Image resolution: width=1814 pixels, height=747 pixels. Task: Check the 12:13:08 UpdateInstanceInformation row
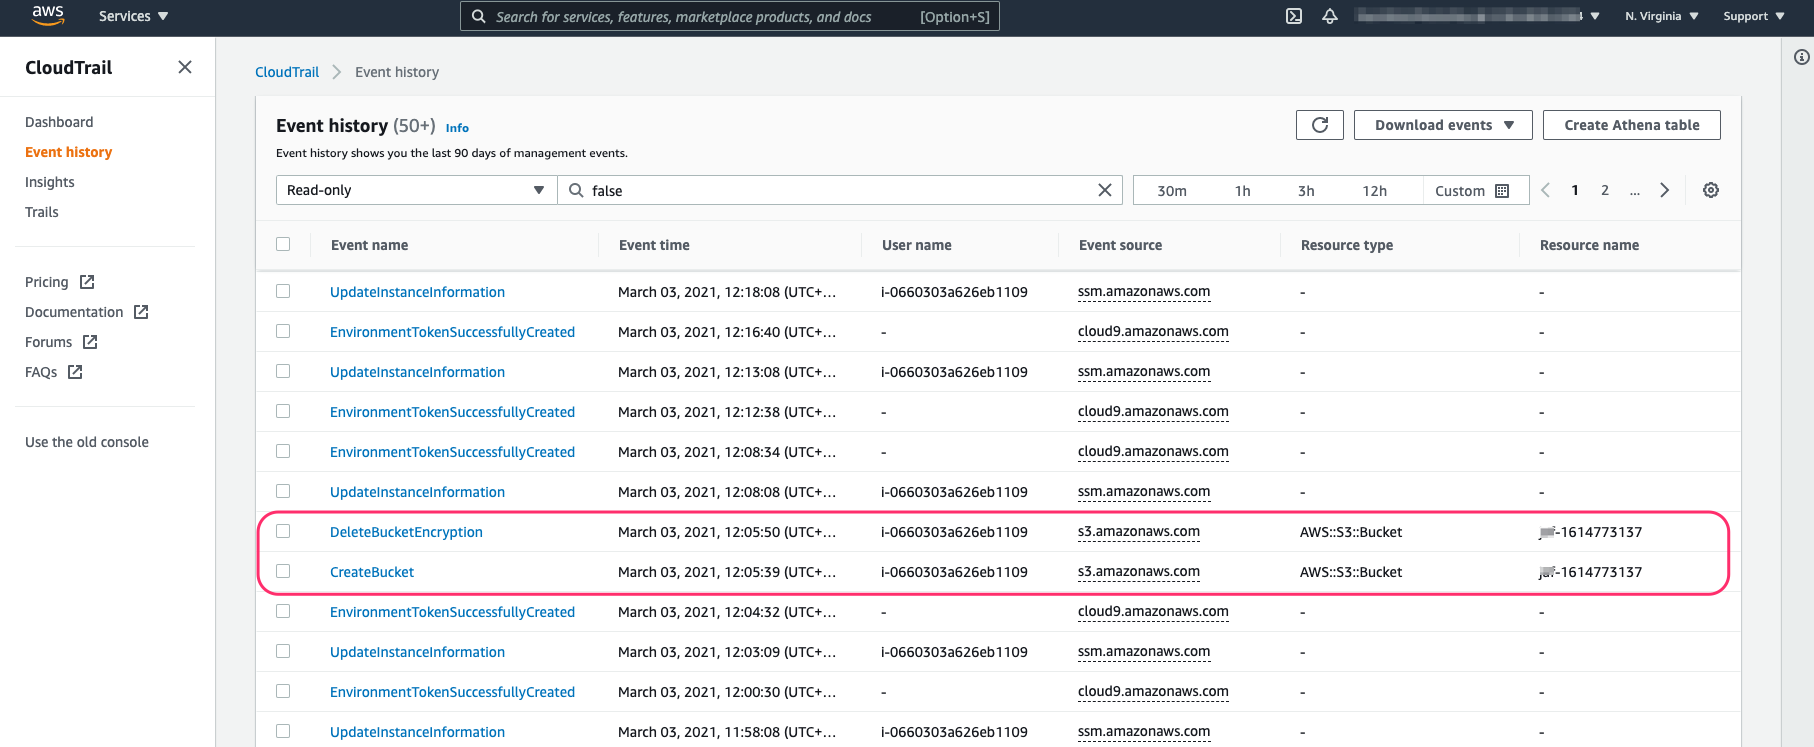283,371
